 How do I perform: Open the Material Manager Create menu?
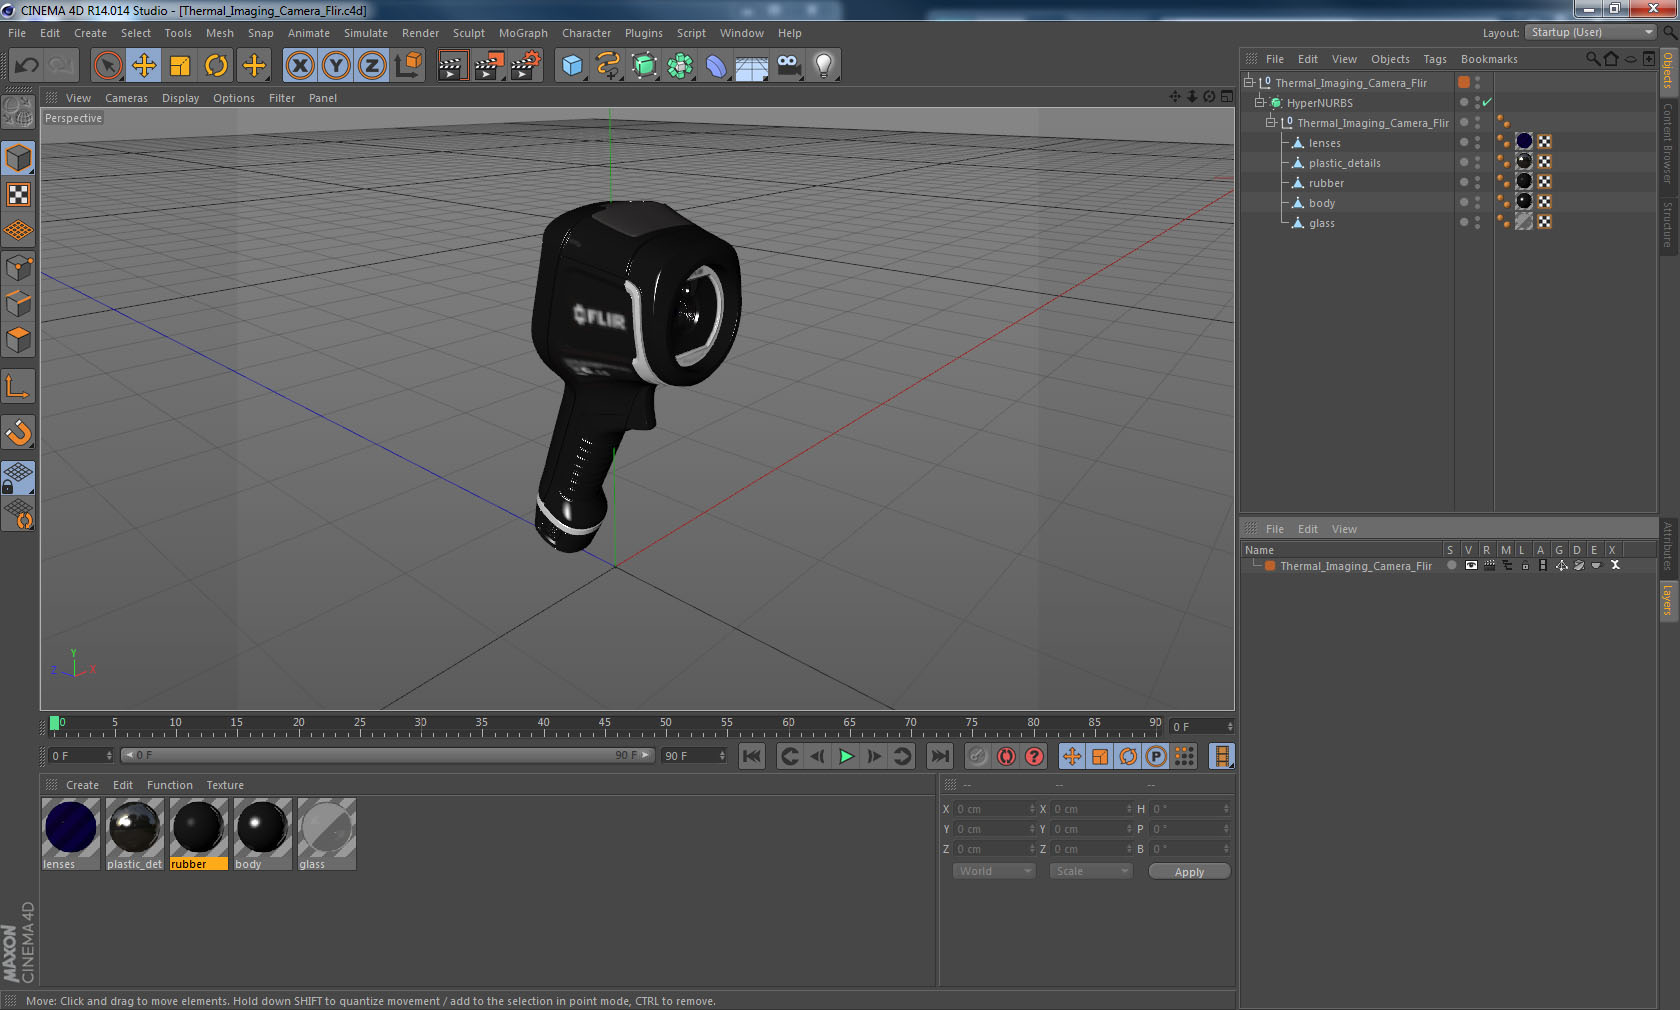tap(82, 785)
